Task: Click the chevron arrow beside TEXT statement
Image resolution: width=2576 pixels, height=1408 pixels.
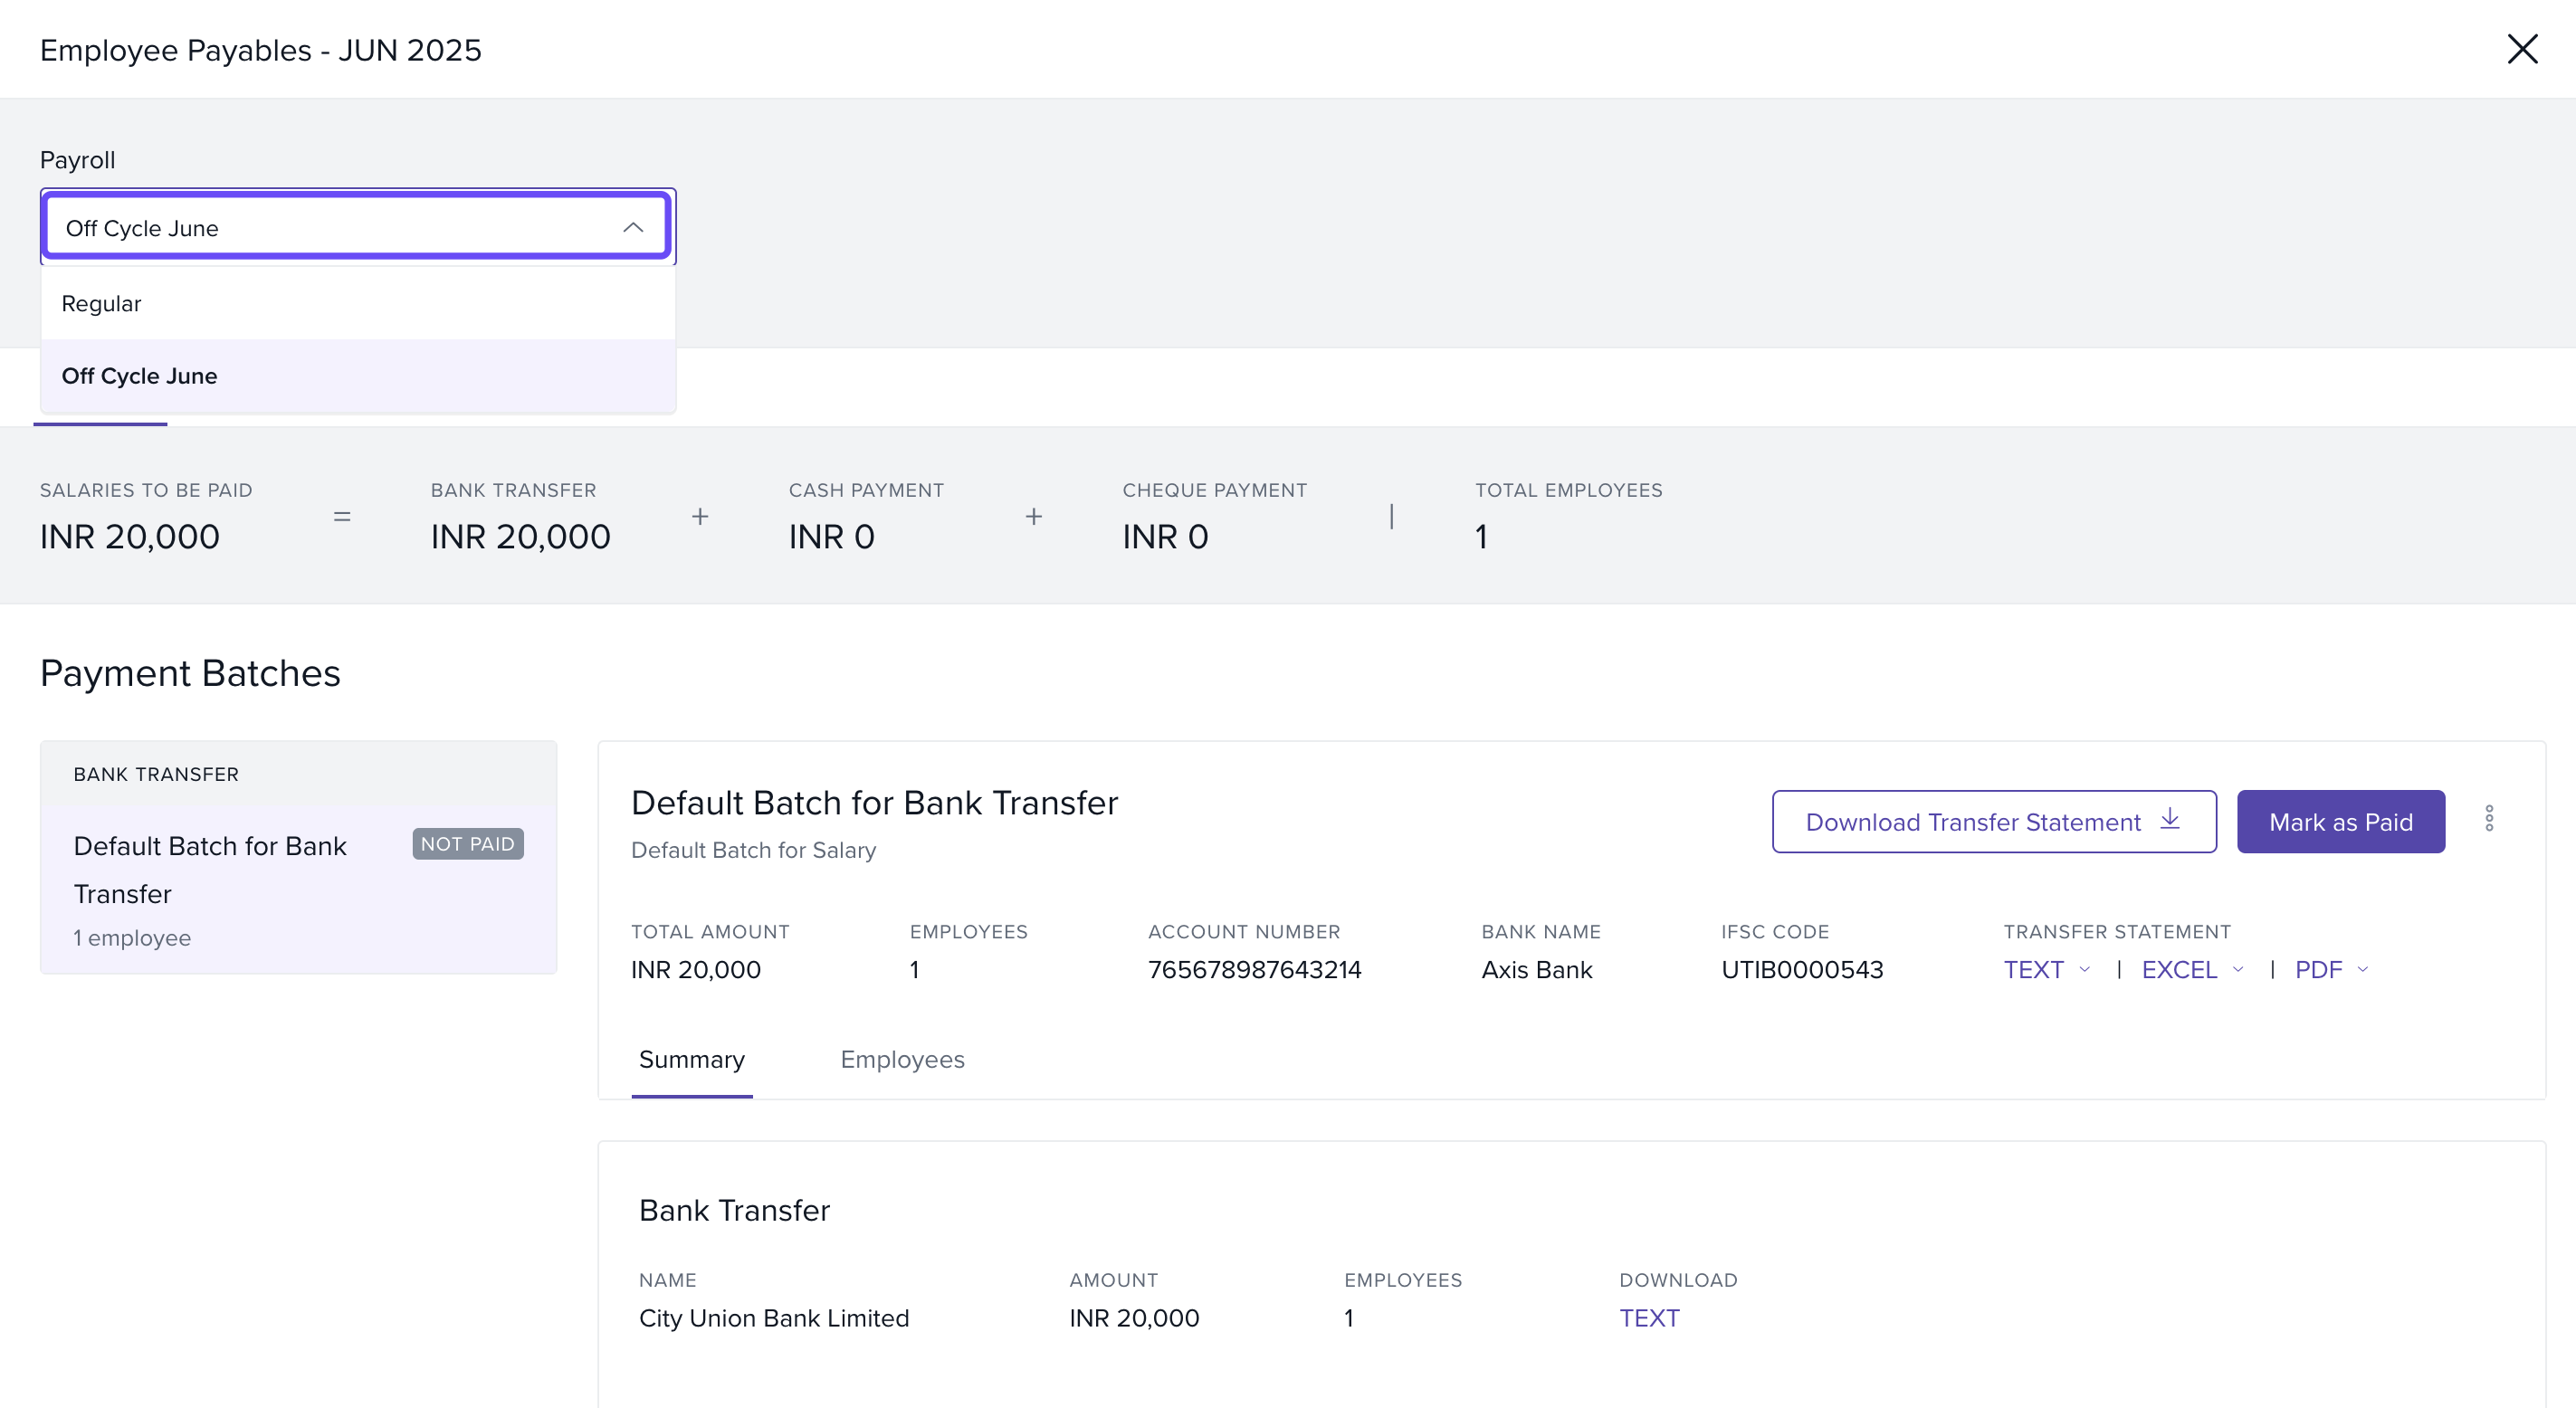Action: [x=2085, y=969]
